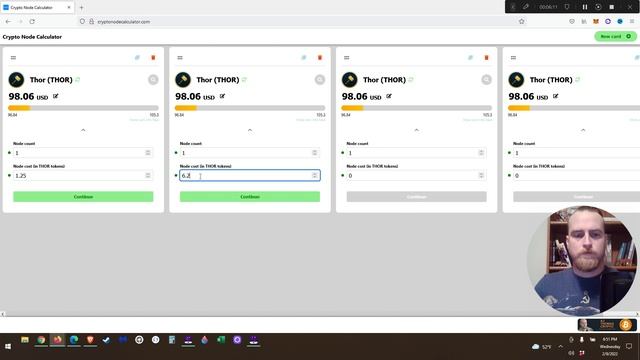Image resolution: width=640 pixels, height=360 pixels.
Task: Search coin on the 1.25 cost card
Action: (x=153, y=80)
